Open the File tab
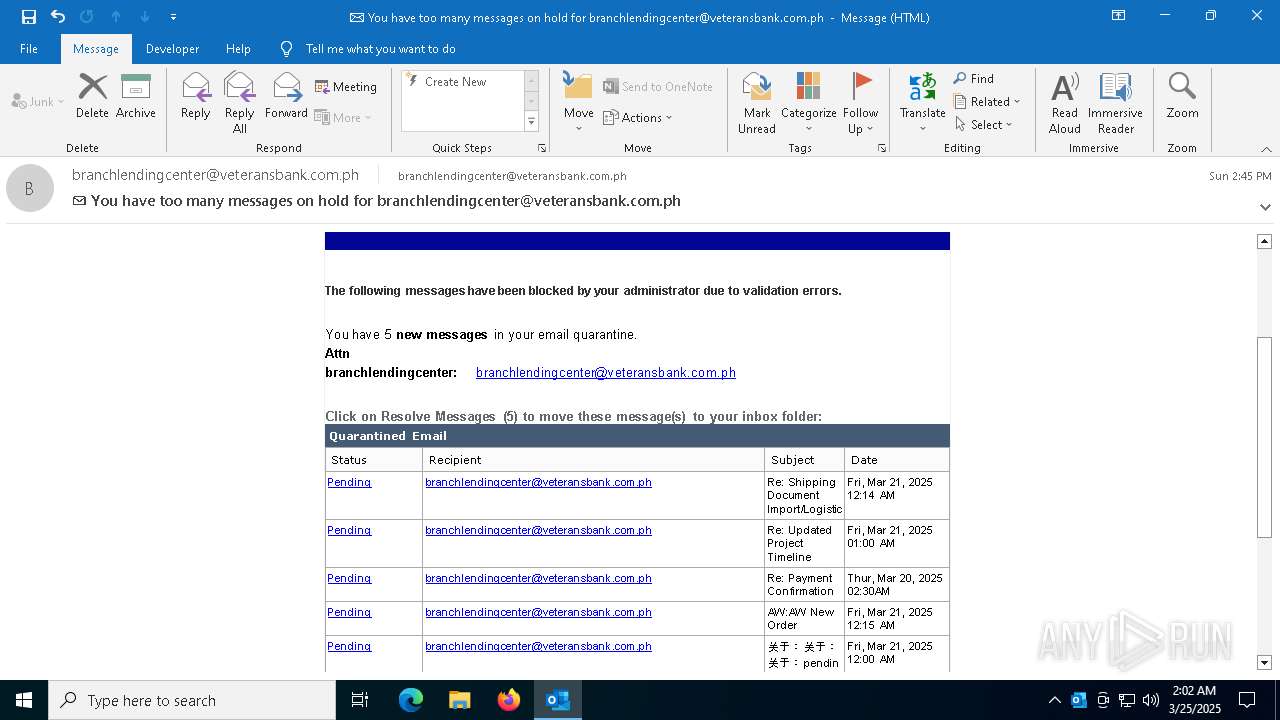 [29, 48]
